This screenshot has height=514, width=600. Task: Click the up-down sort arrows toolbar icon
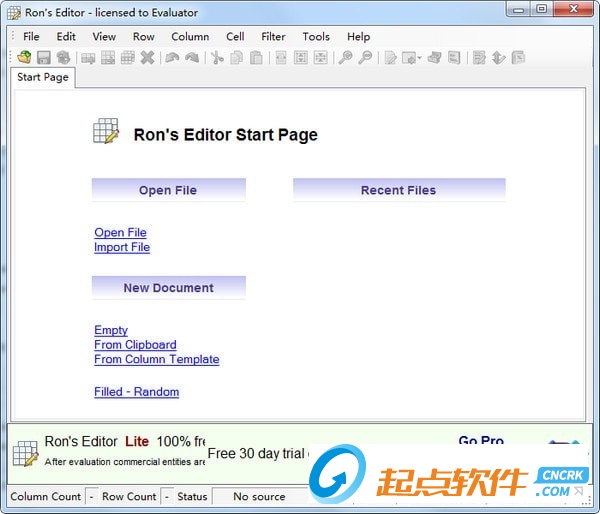click(499, 58)
